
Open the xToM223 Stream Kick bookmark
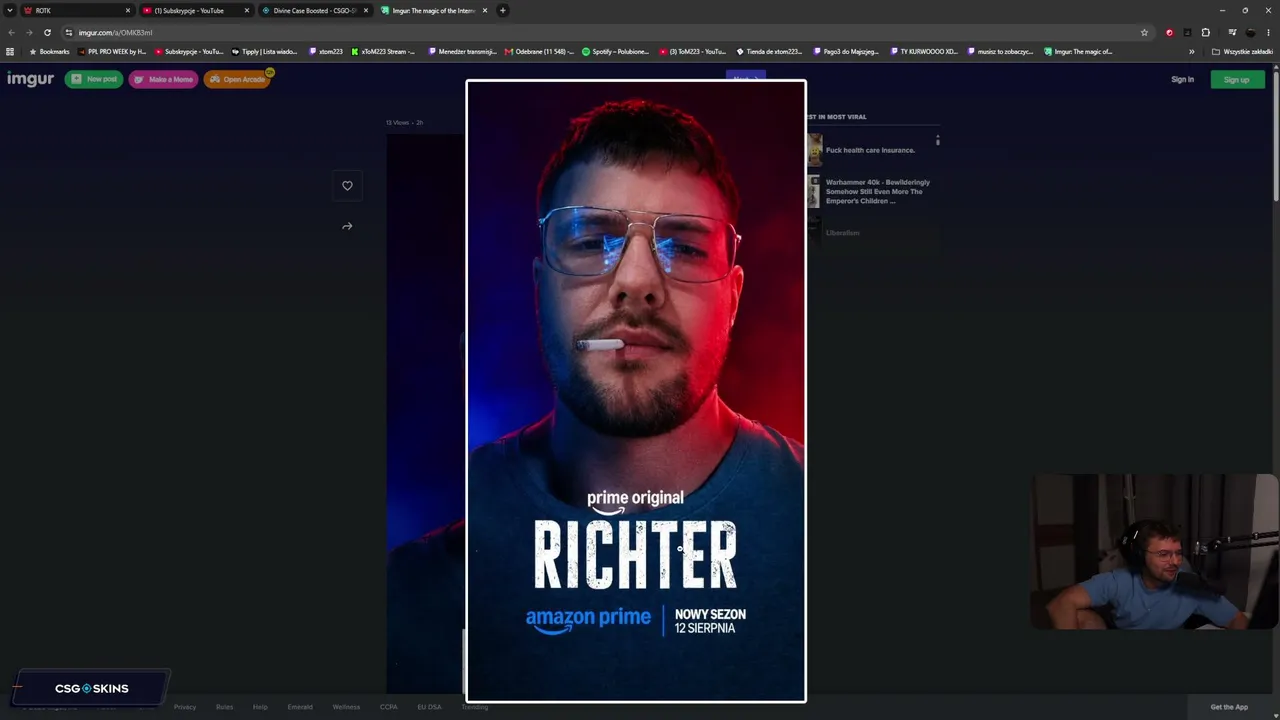point(384,51)
